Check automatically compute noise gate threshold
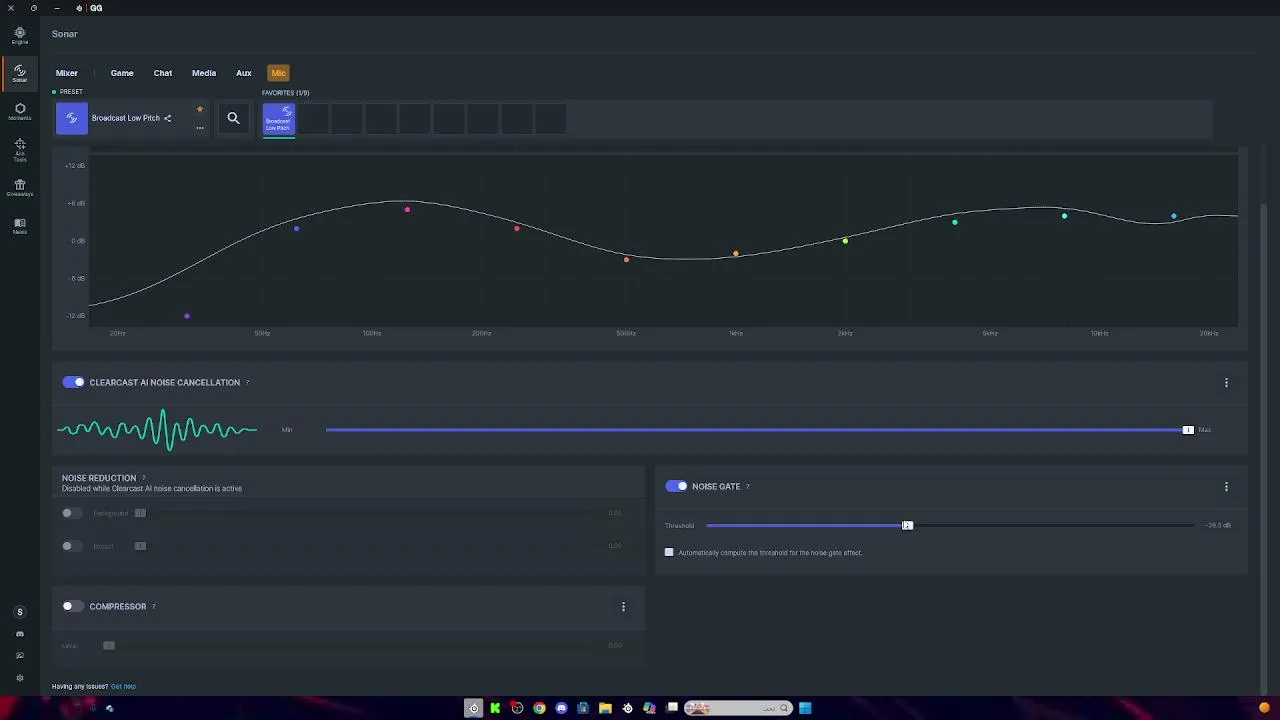The image size is (1280, 720). click(x=669, y=552)
